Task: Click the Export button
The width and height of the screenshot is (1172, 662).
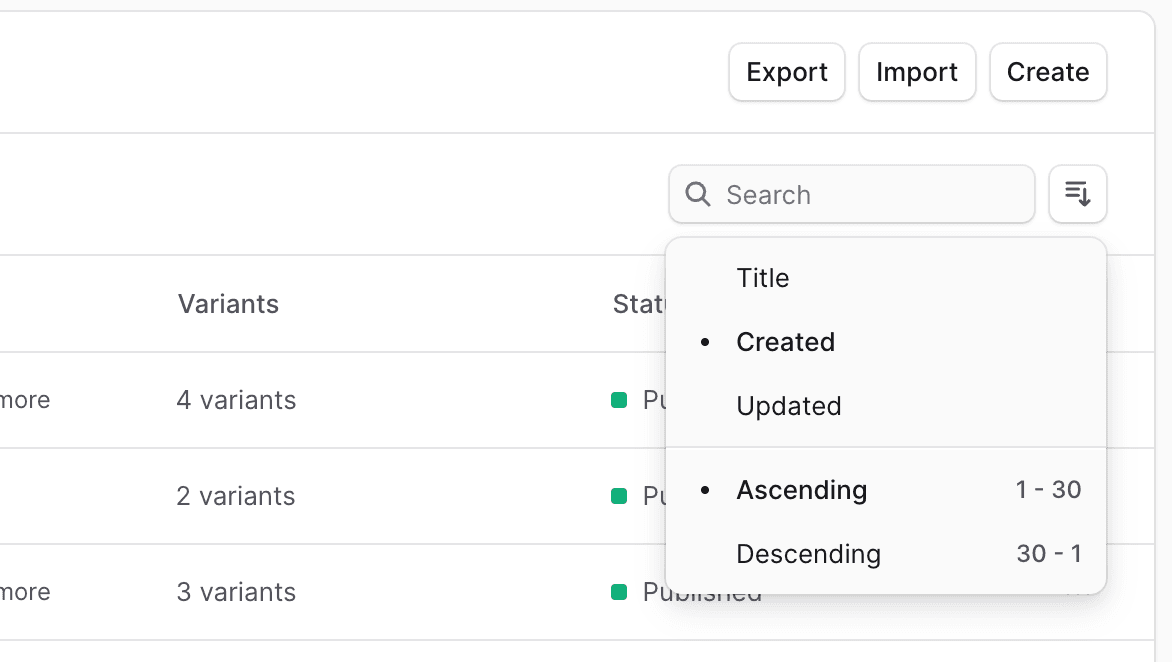Action: click(x=787, y=72)
